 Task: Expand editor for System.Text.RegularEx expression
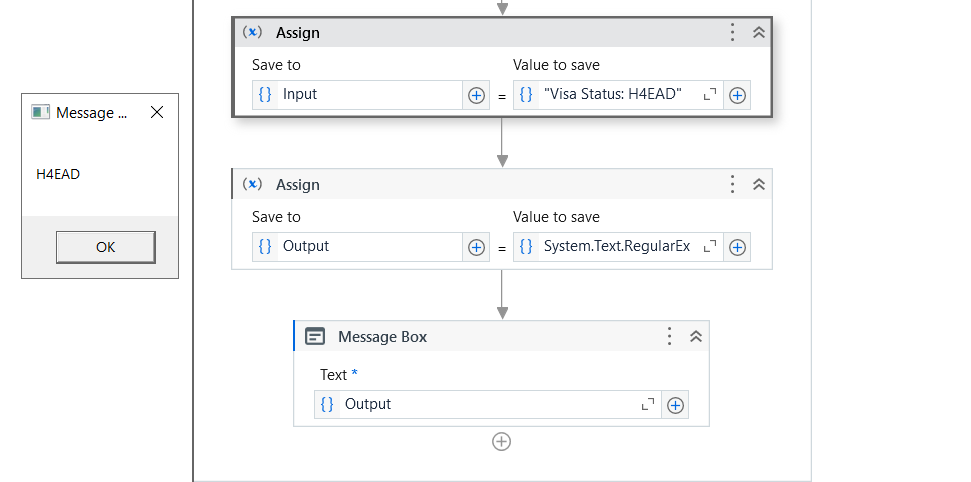pos(710,246)
